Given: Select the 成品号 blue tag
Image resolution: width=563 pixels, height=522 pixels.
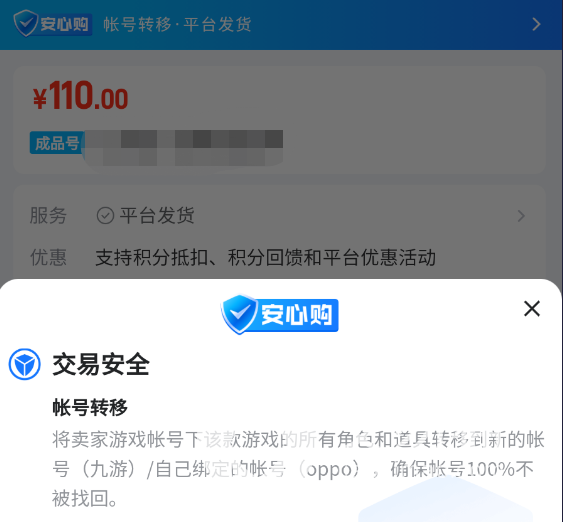Looking at the screenshot, I should [57, 143].
